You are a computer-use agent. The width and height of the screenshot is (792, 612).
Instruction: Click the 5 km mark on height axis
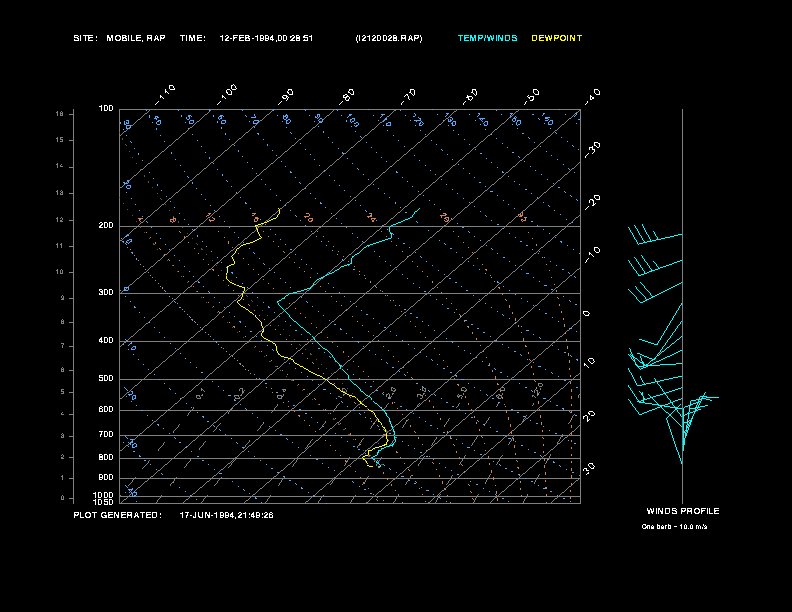click(x=63, y=392)
